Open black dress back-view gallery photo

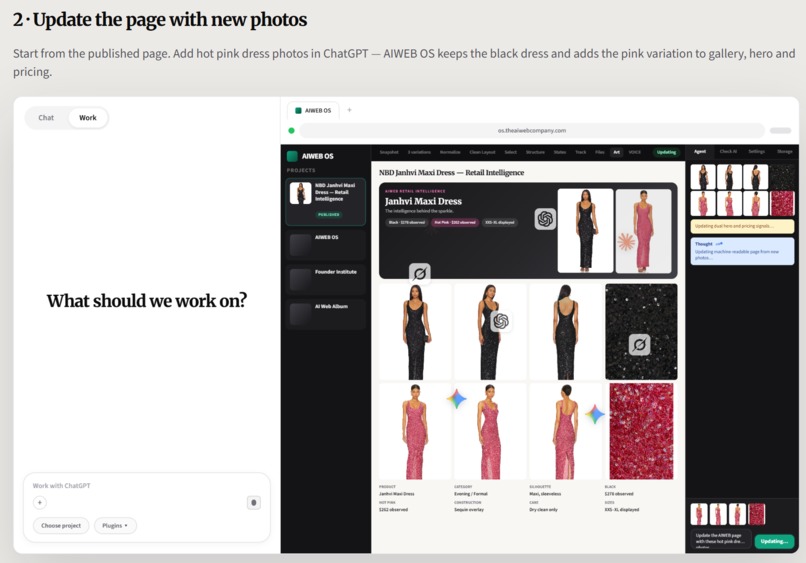coord(565,332)
